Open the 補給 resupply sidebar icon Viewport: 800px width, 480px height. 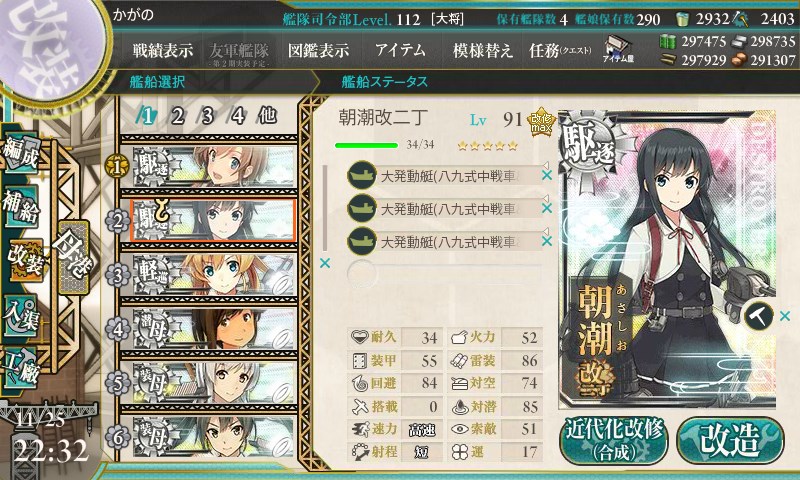[20, 206]
